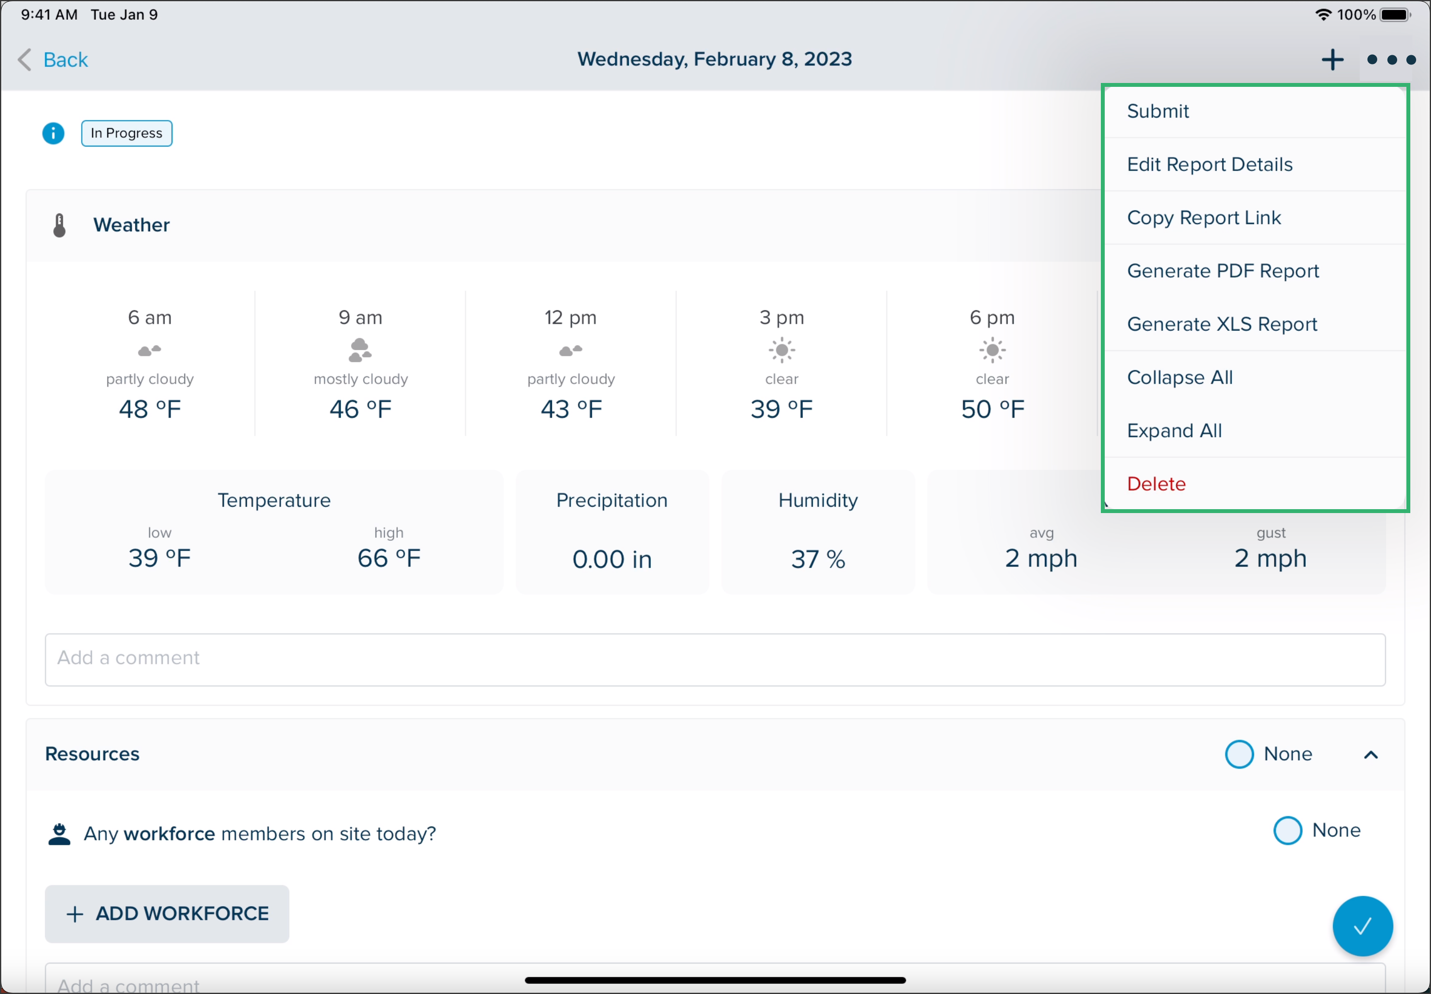This screenshot has width=1431, height=994.
Task: Tap the In Progress status badge
Action: [127, 133]
